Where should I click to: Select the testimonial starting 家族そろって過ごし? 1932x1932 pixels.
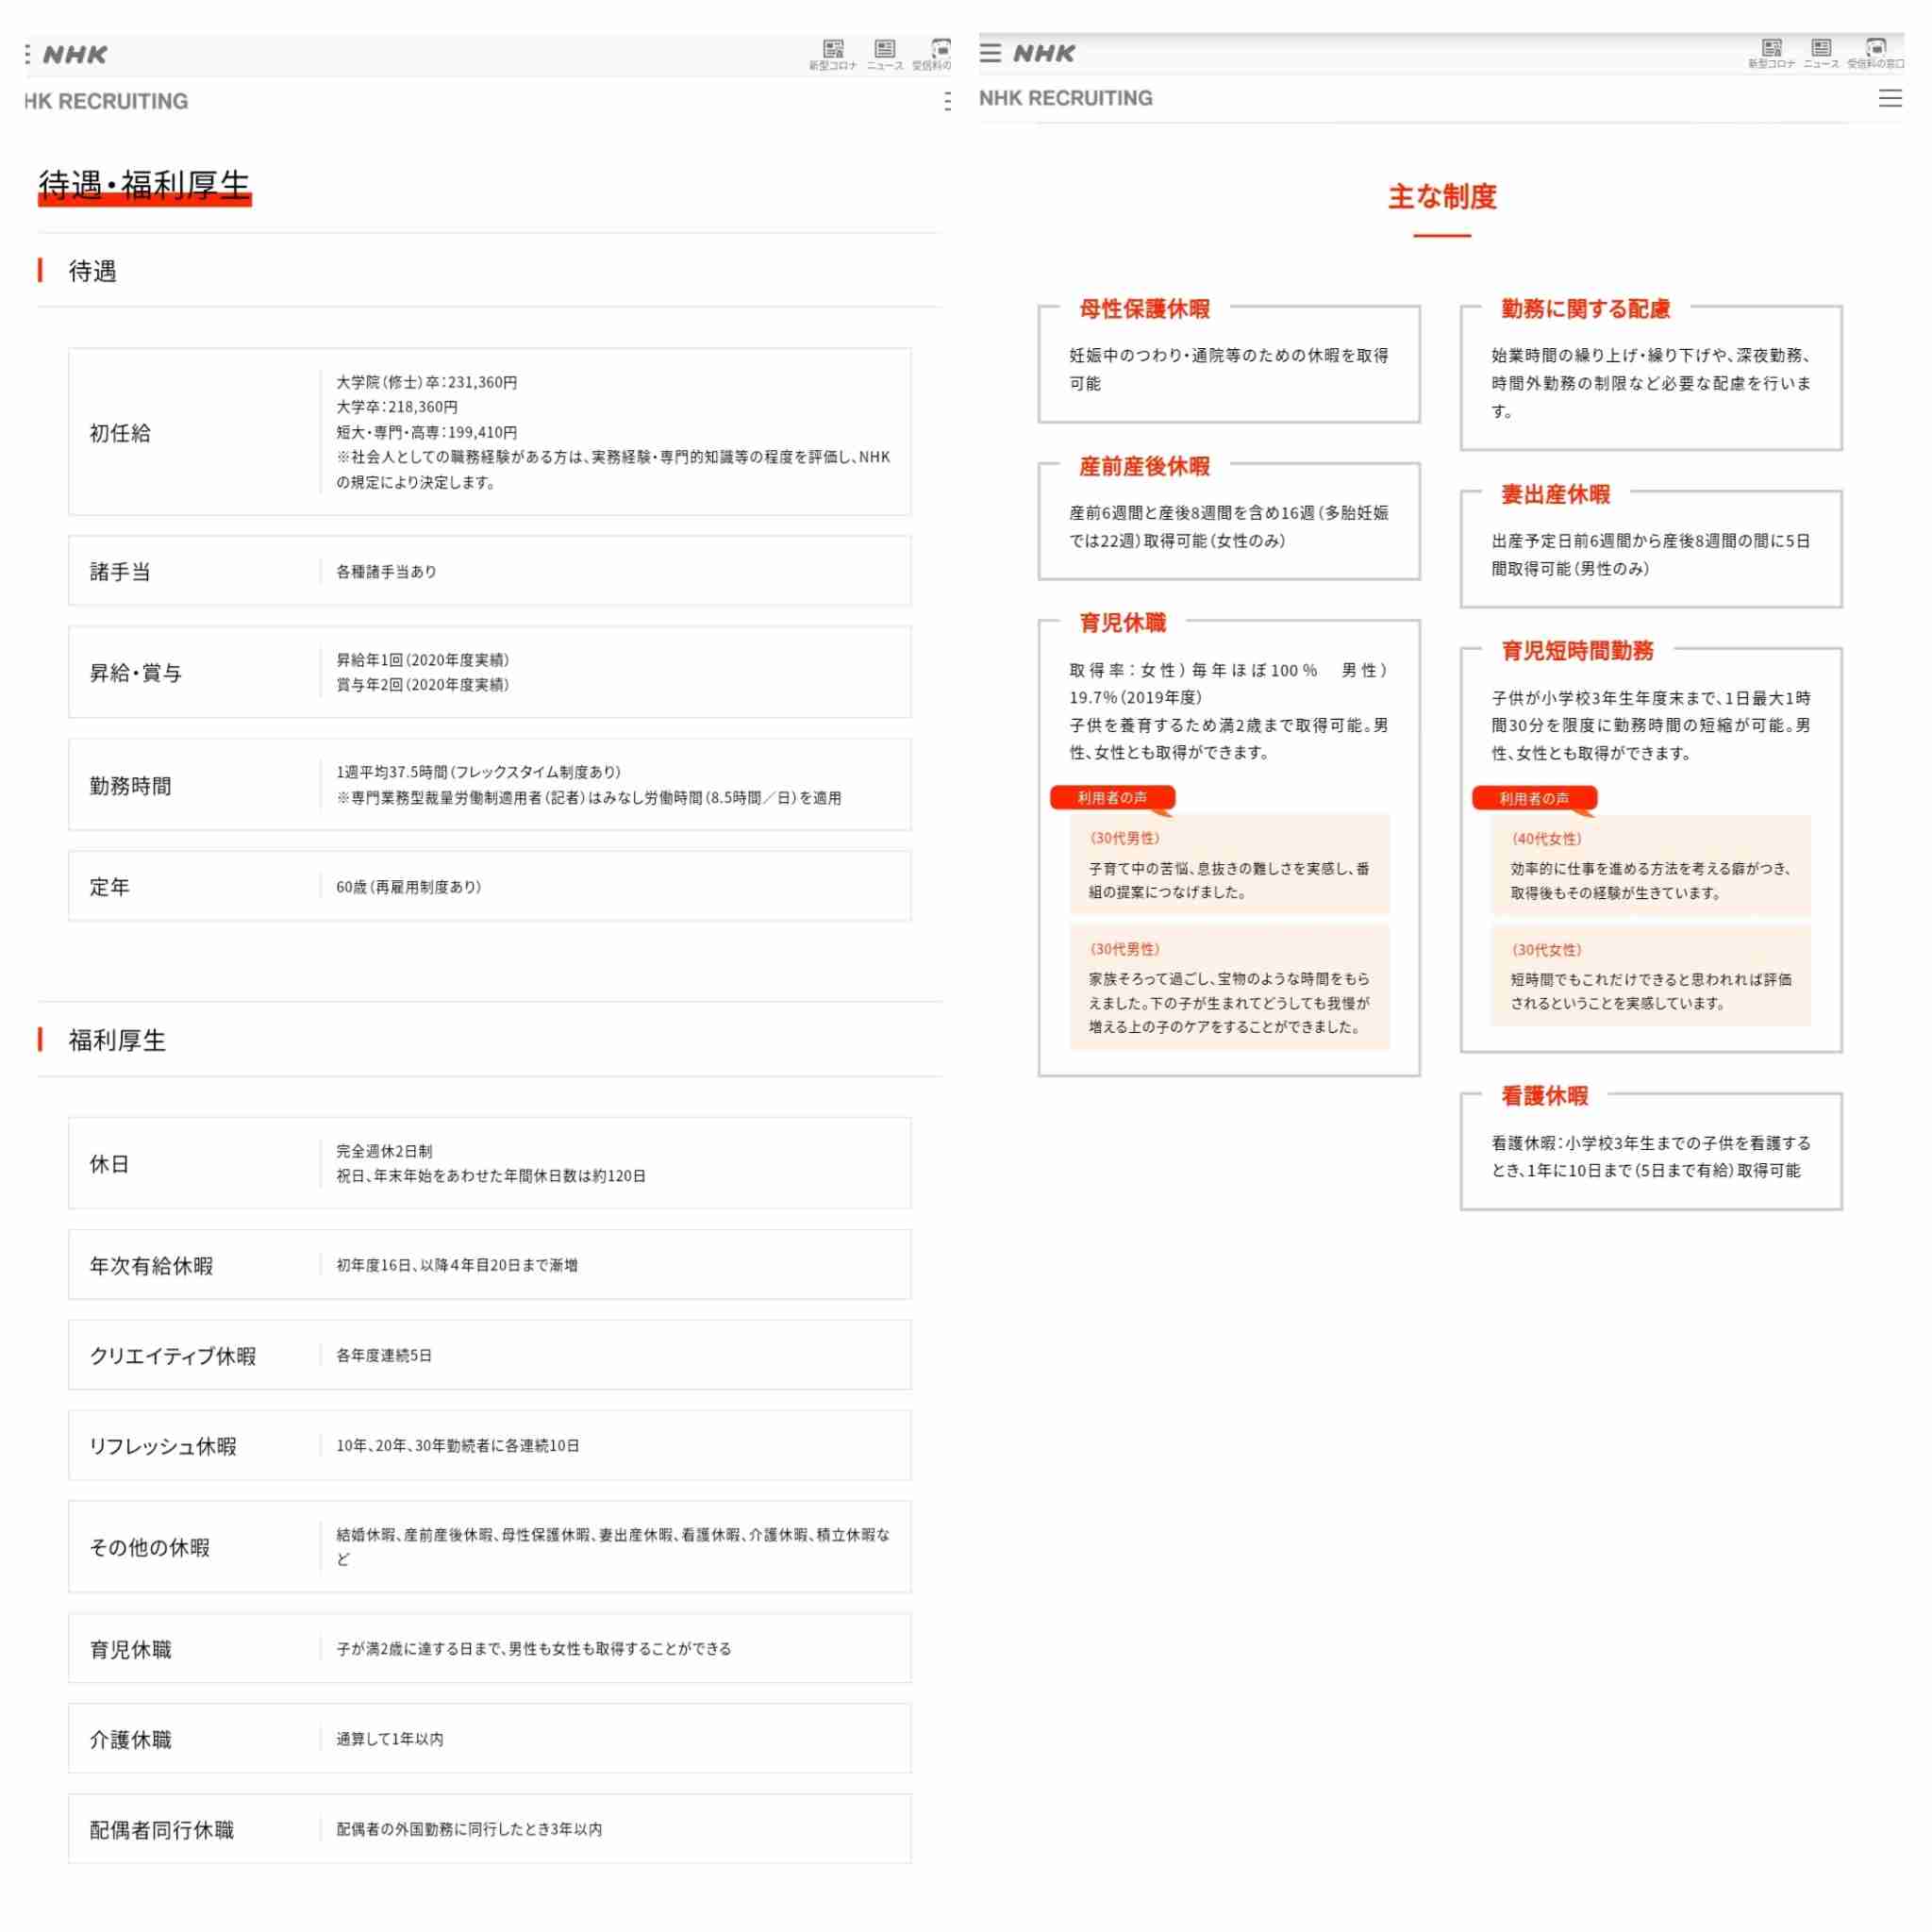point(1229,1003)
